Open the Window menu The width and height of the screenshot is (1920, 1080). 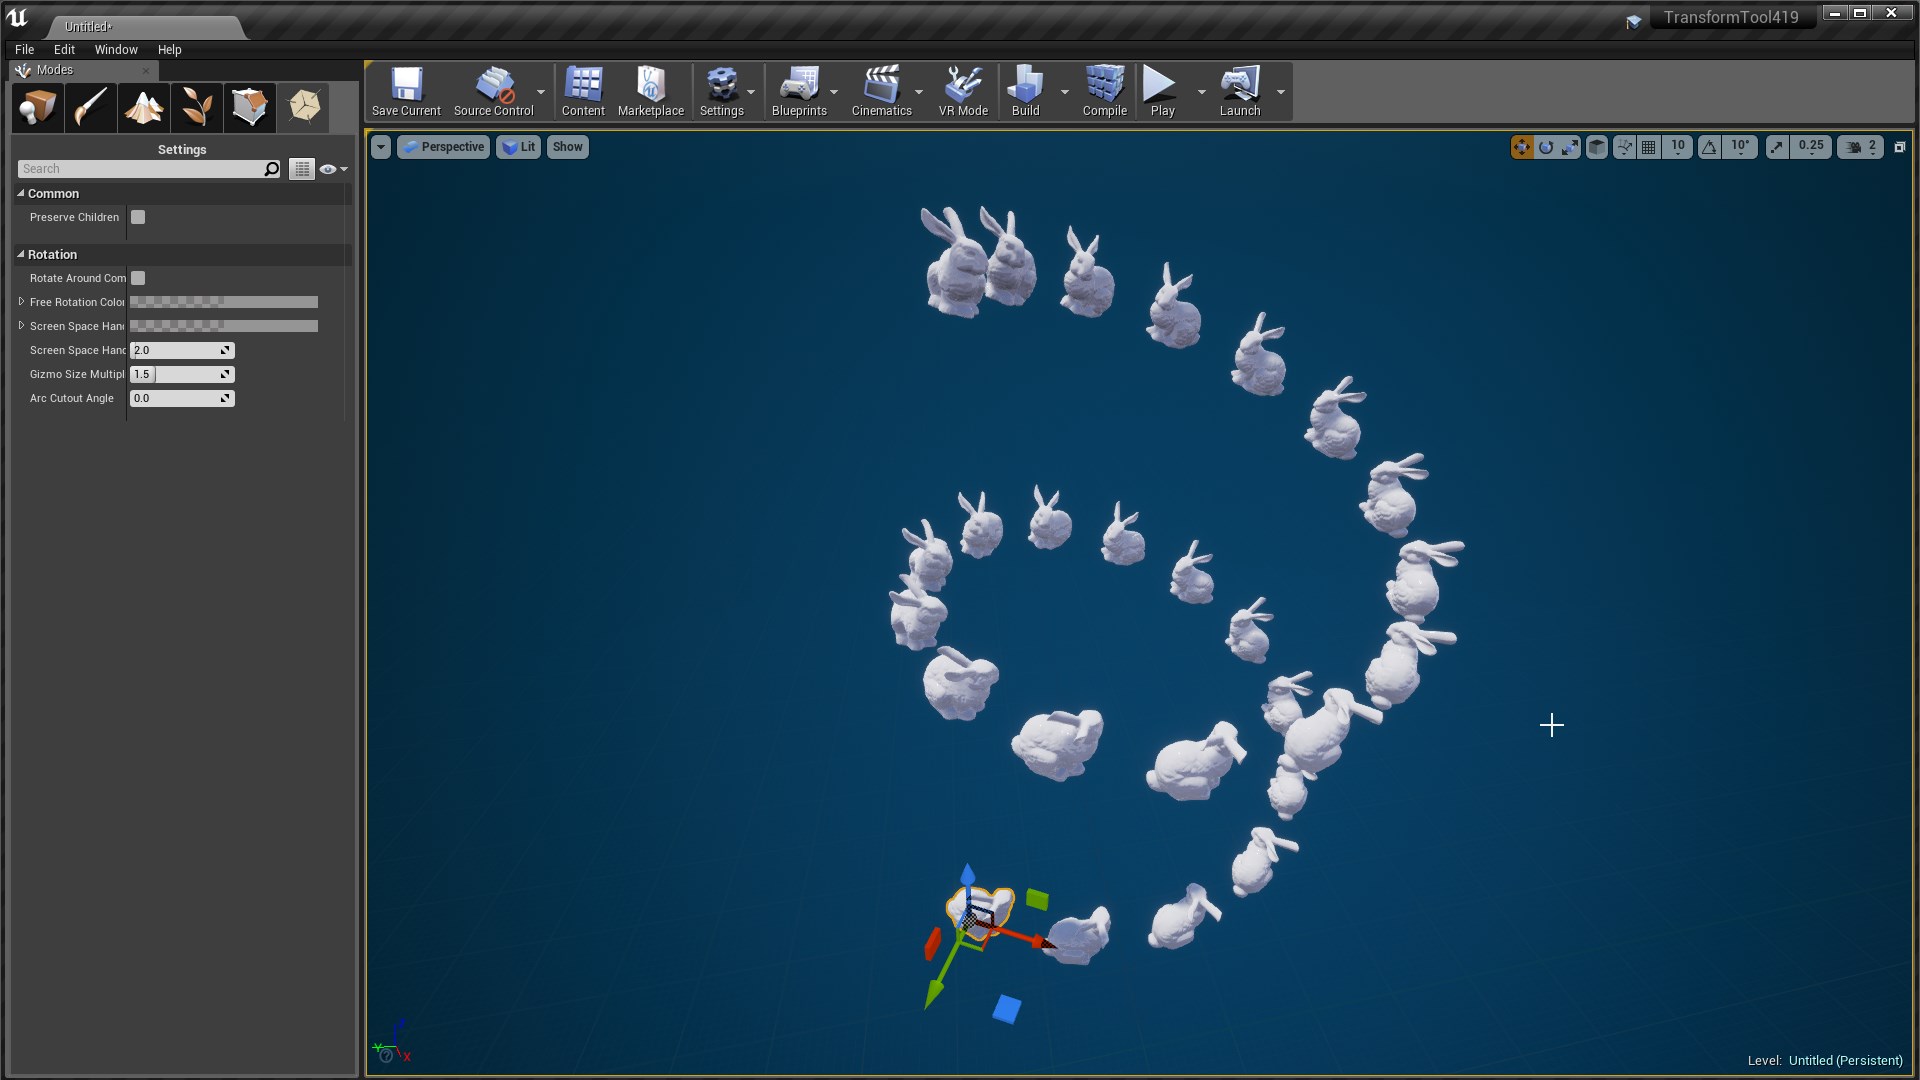[116, 49]
